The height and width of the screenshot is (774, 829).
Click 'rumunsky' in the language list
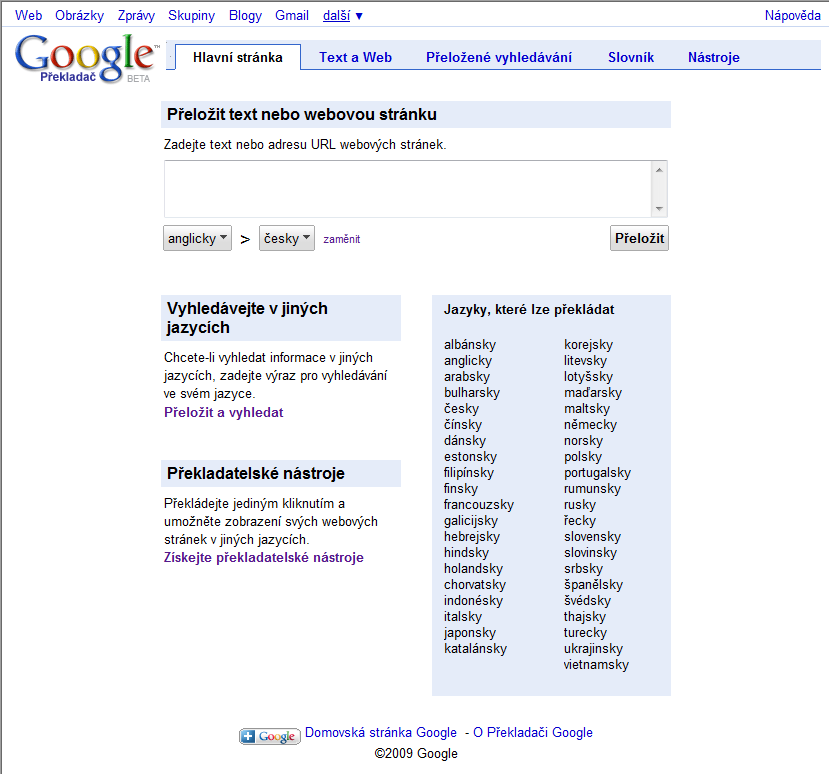(x=592, y=489)
